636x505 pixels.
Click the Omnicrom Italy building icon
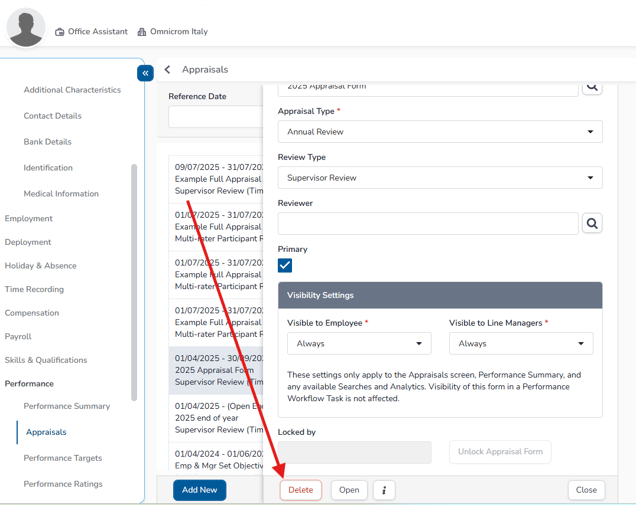(x=142, y=32)
